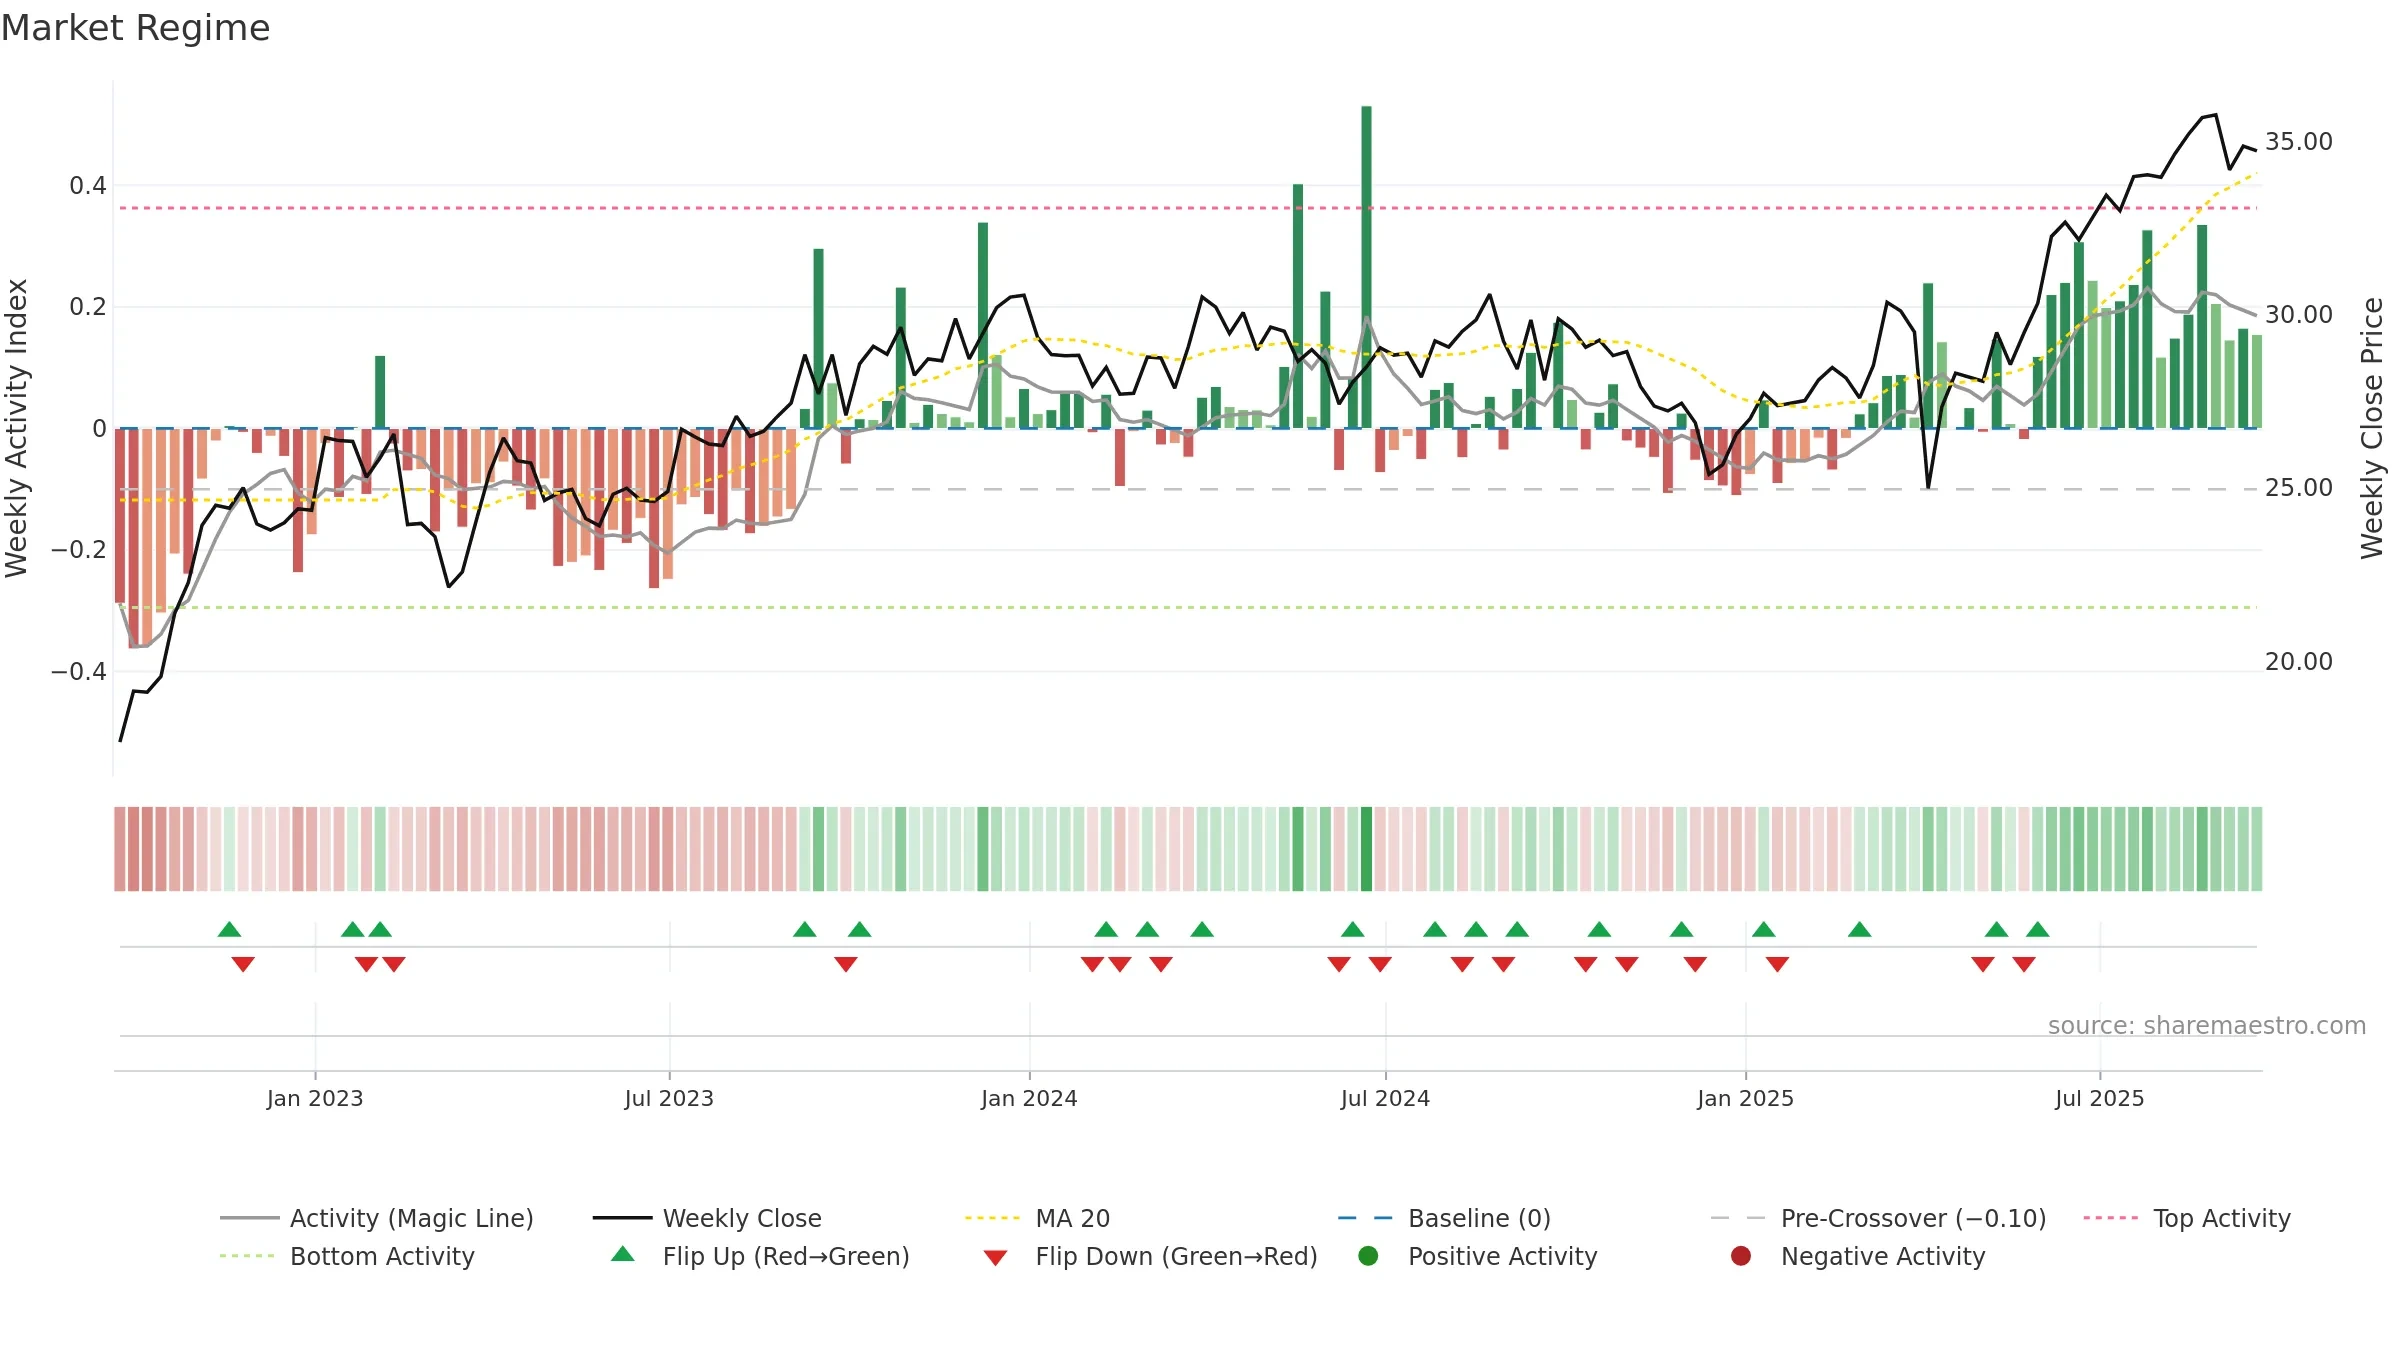Click the Jul 2023 axis label

click(x=669, y=1099)
